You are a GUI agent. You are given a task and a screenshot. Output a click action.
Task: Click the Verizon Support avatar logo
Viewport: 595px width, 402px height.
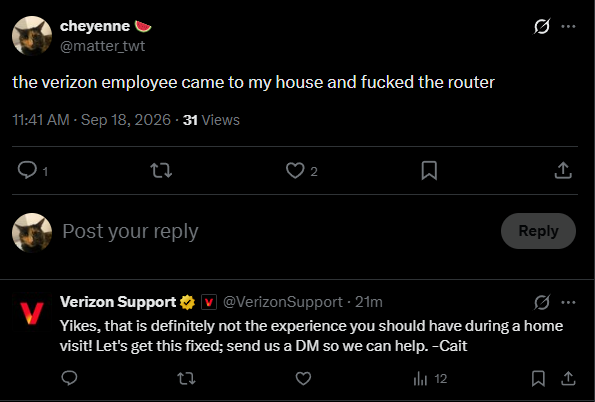32,313
